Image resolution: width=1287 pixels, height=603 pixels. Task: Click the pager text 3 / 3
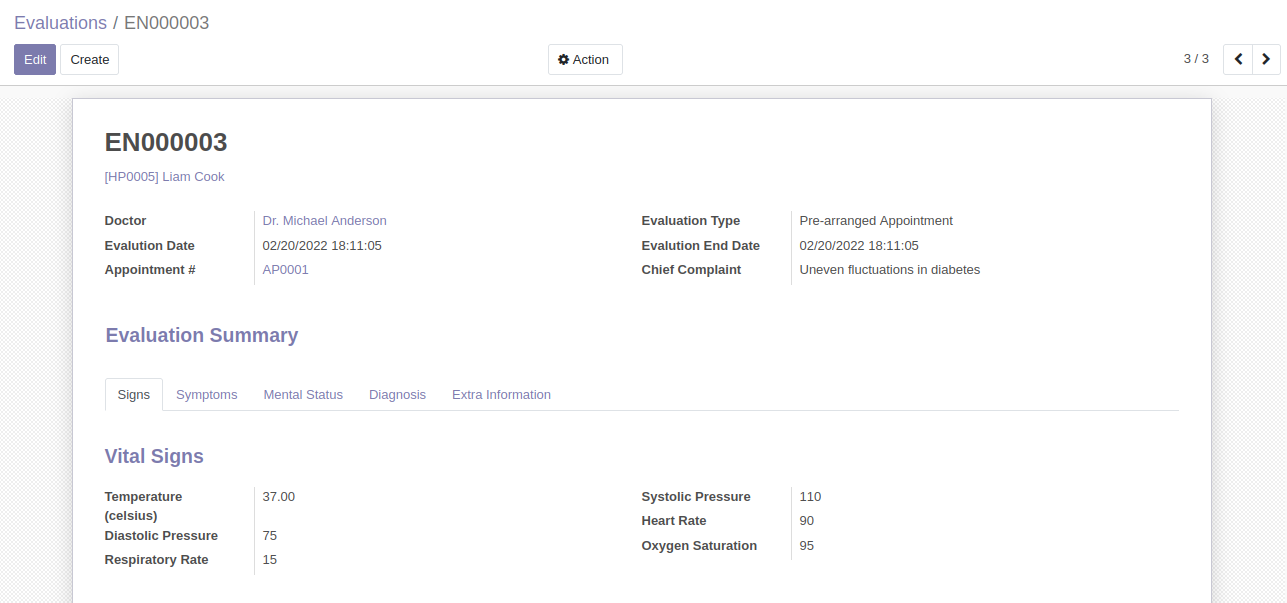[1196, 59]
